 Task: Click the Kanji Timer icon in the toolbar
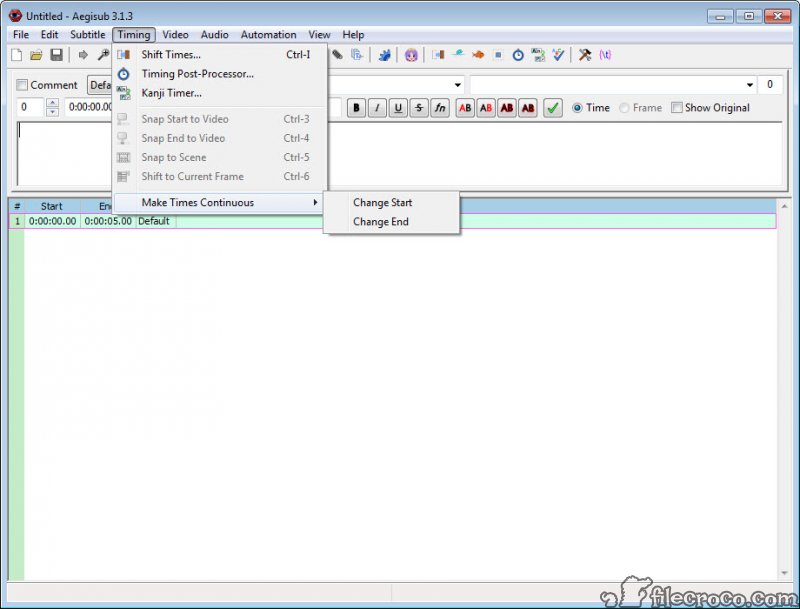pos(538,55)
